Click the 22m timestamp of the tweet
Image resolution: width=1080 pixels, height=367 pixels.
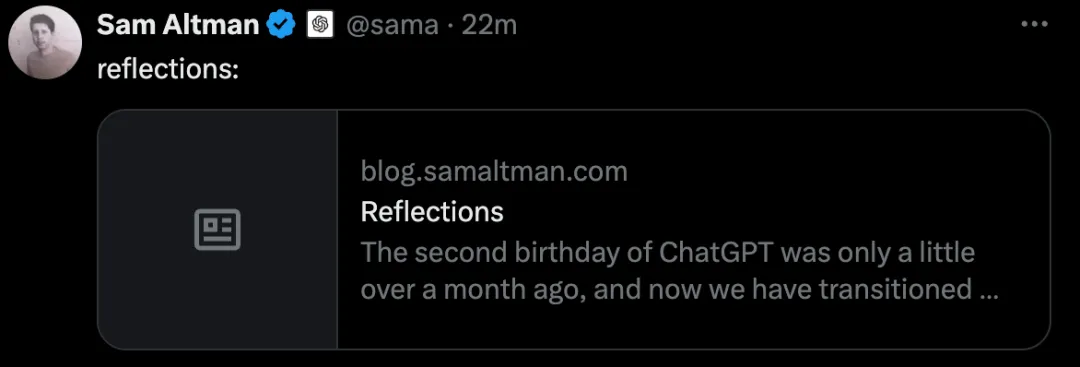pos(489,25)
